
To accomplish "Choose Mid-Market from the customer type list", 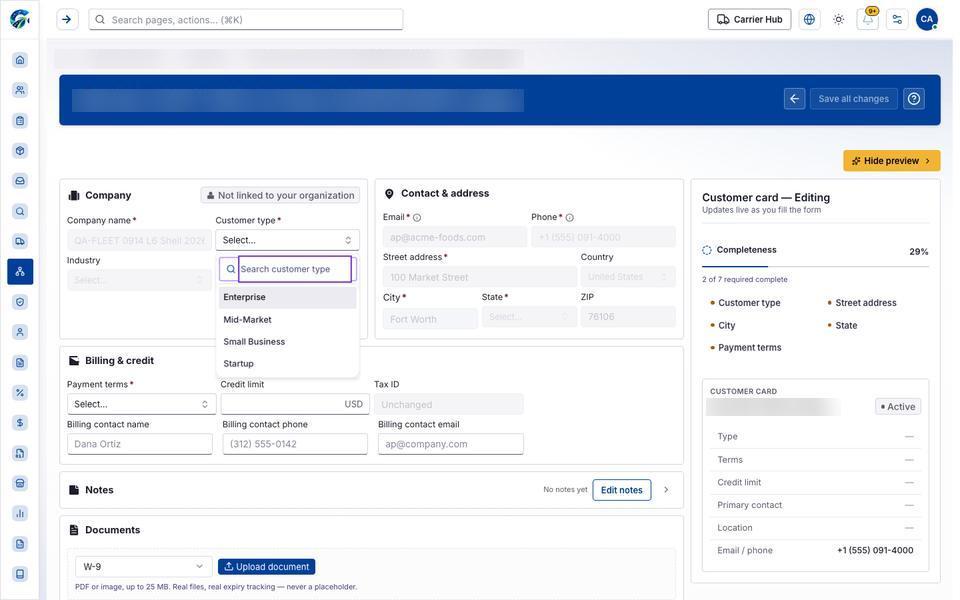I will click(287, 320).
